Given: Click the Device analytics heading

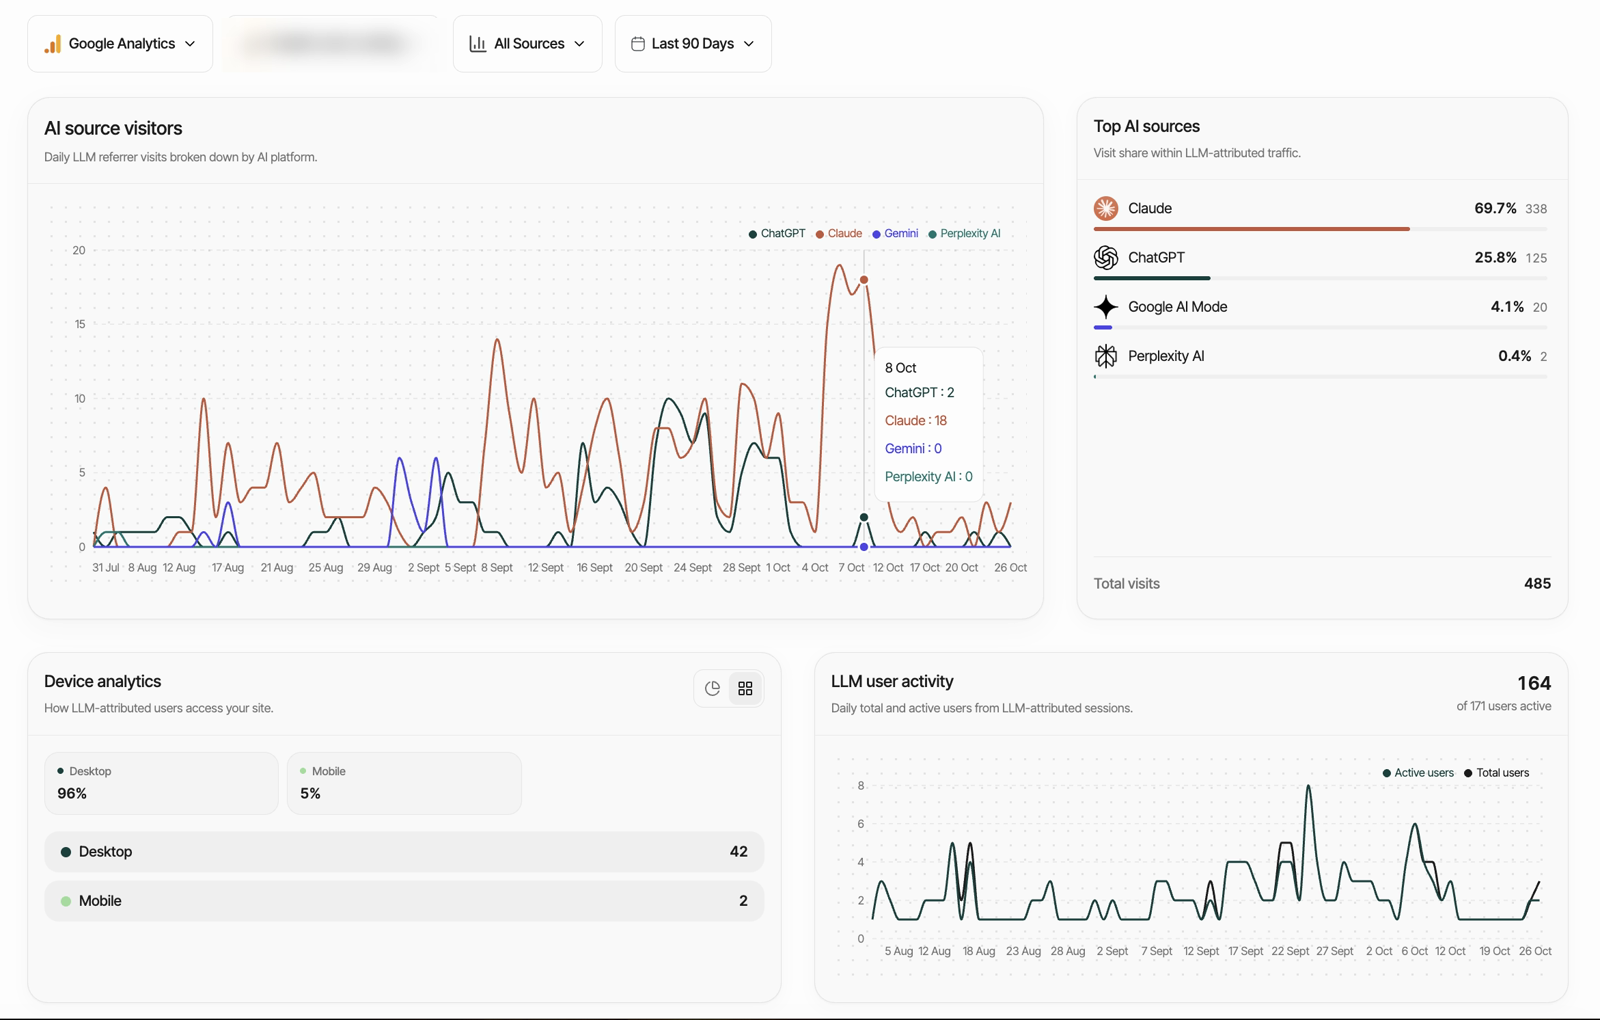Looking at the screenshot, I should tap(102, 681).
